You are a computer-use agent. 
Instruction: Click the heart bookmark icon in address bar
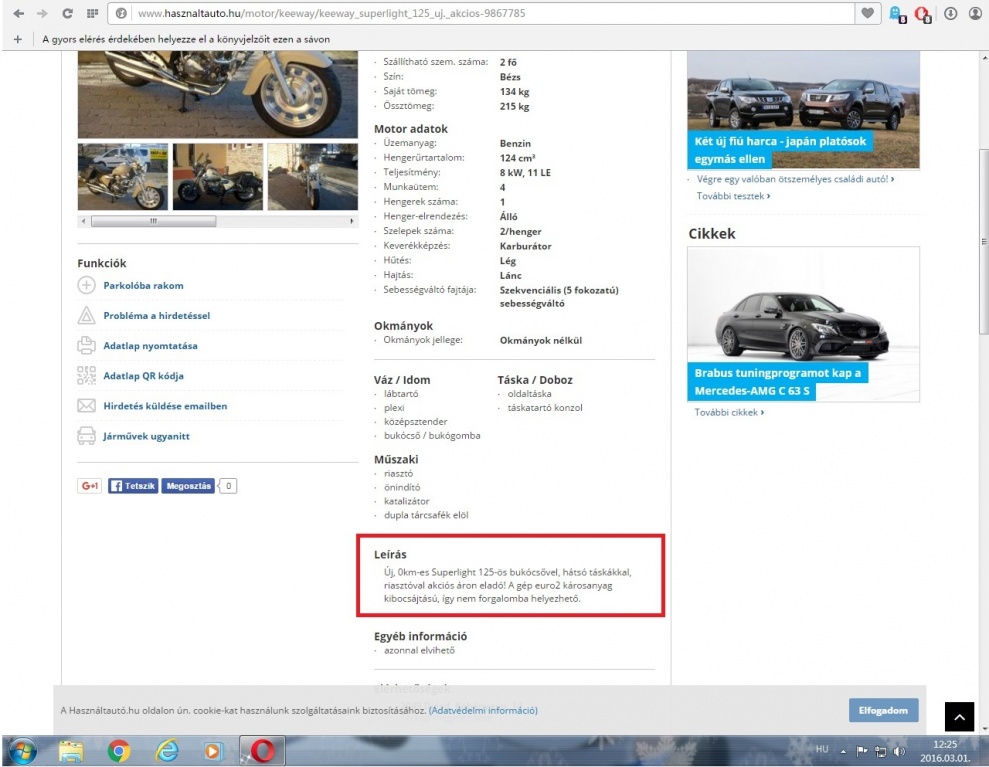tap(869, 15)
